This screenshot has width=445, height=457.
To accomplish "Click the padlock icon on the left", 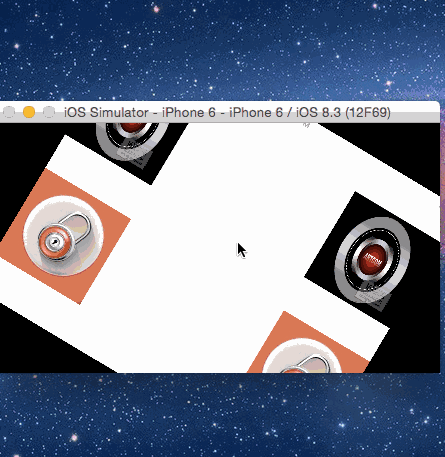I will click(63, 236).
